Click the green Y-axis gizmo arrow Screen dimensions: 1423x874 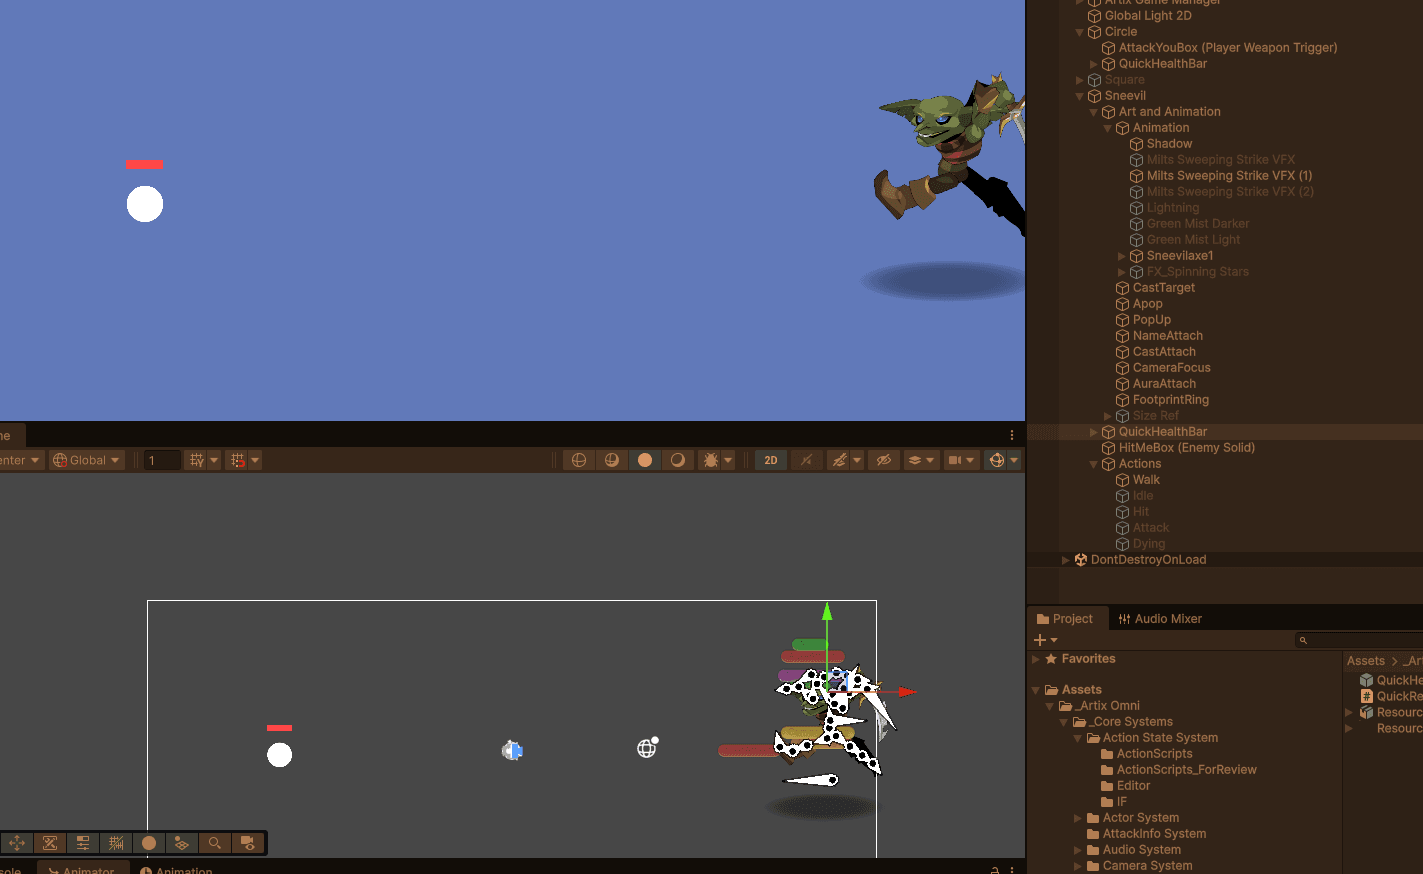[x=827, y=612]
